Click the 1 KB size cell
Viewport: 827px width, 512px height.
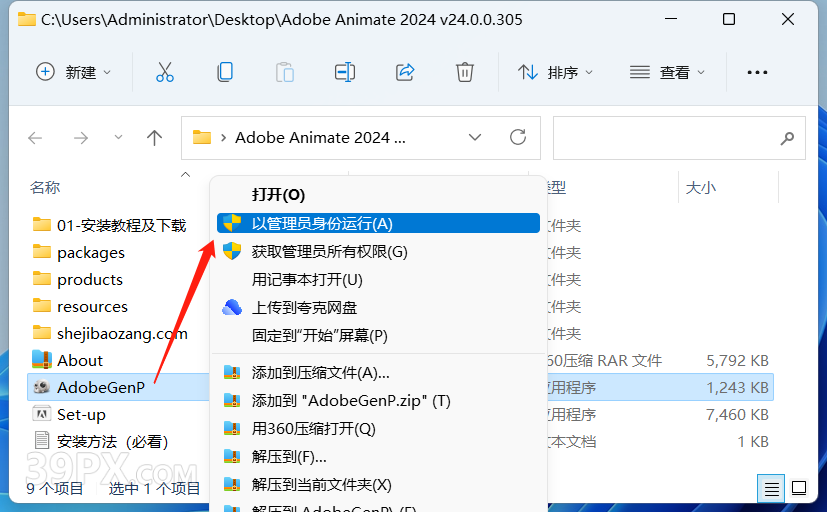point(753,442)
